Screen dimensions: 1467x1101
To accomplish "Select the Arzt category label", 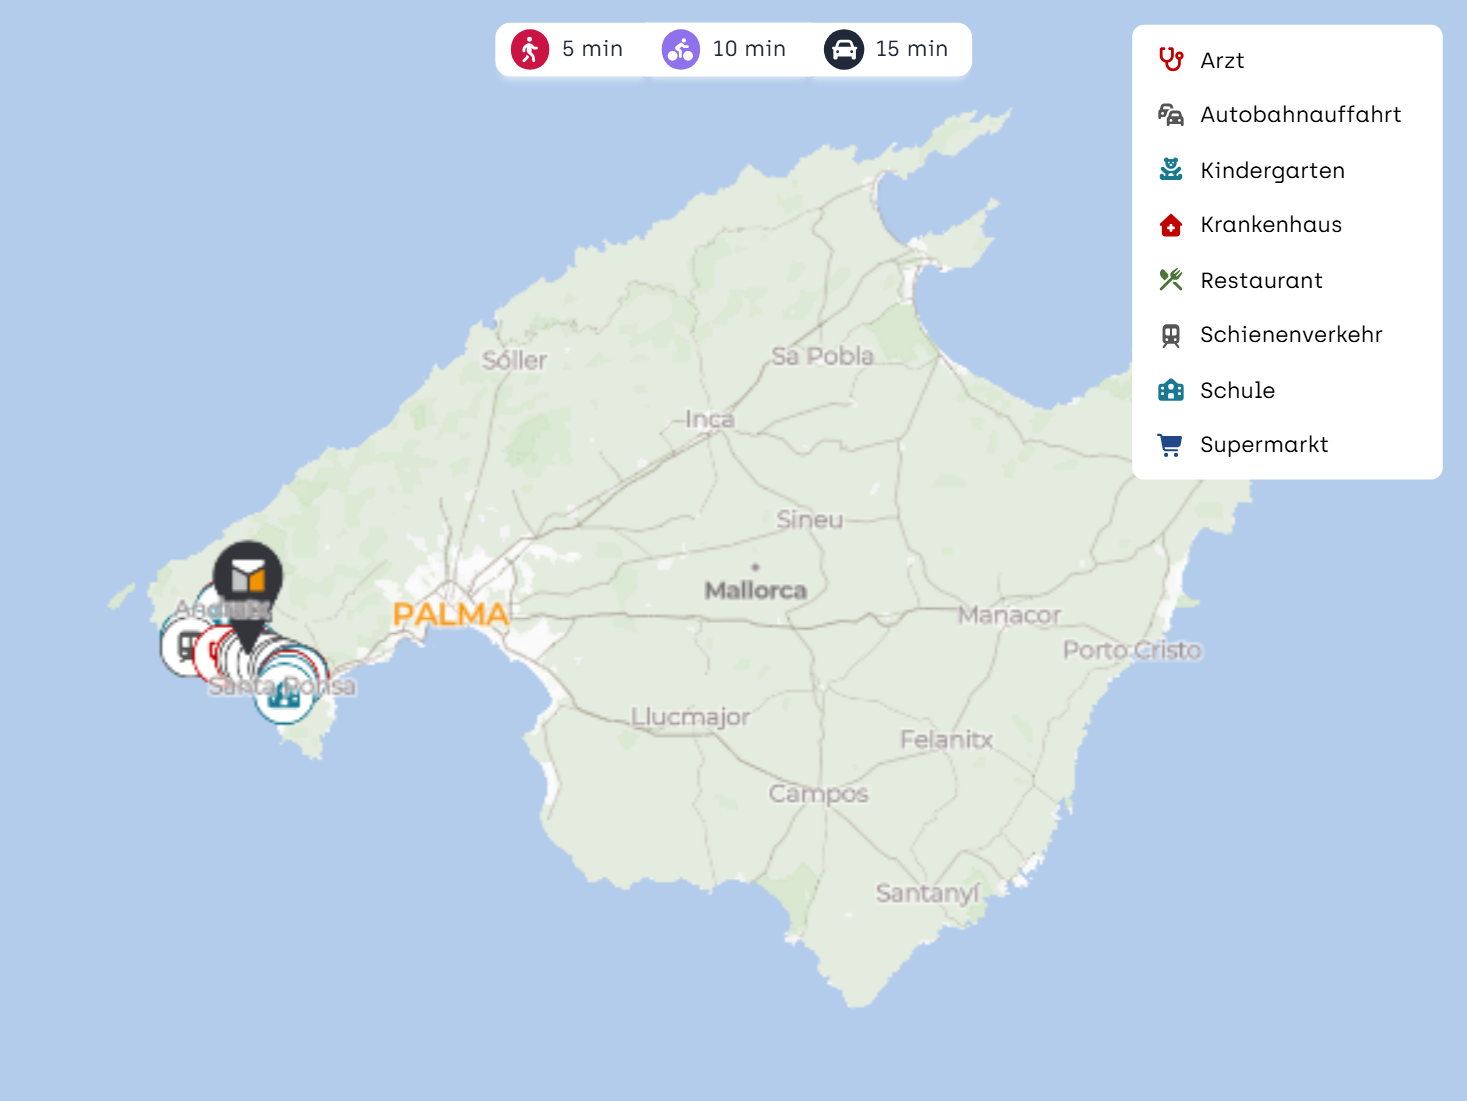I will 1222,61.
